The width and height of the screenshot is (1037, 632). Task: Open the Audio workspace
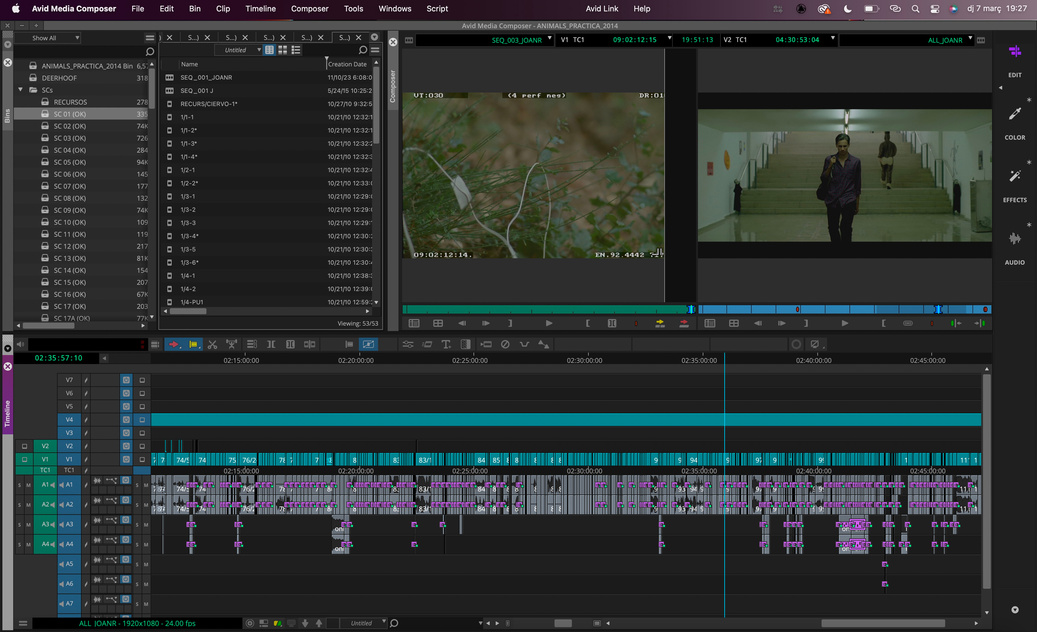(x=1015, y=247)
